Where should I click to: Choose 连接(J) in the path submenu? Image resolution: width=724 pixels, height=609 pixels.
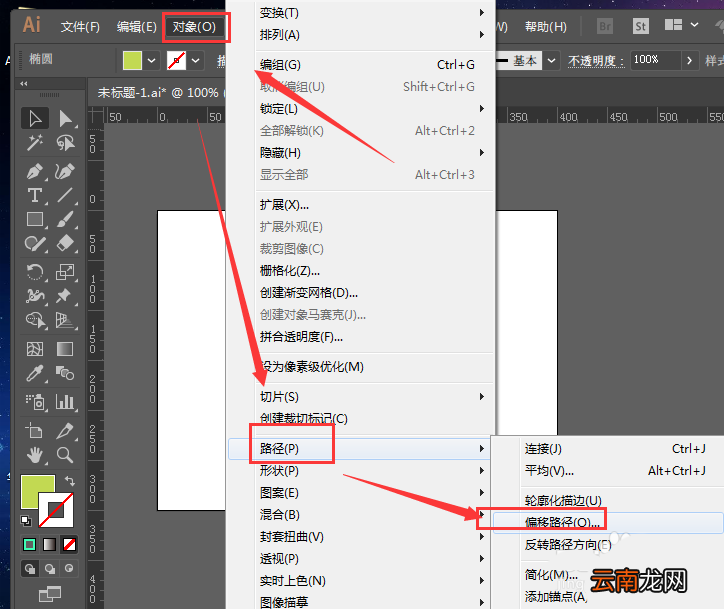click(x=608, y=448)
